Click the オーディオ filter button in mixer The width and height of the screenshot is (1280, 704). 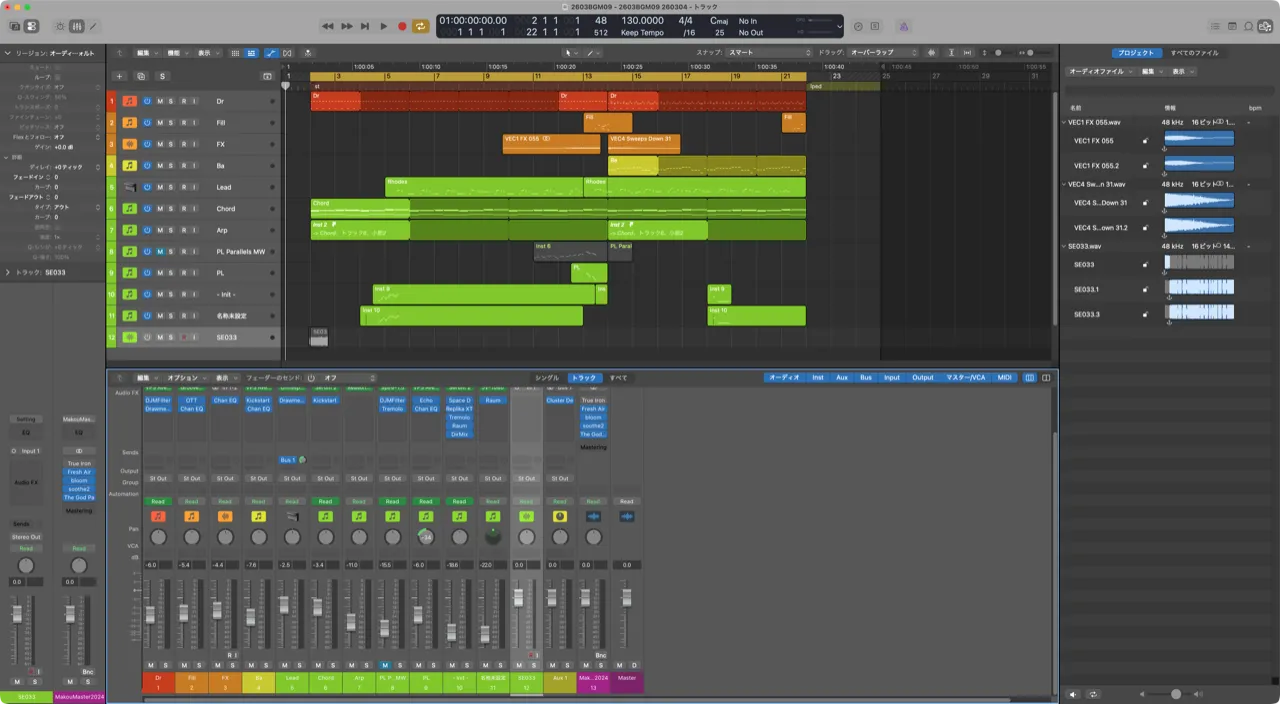(784, 377)
